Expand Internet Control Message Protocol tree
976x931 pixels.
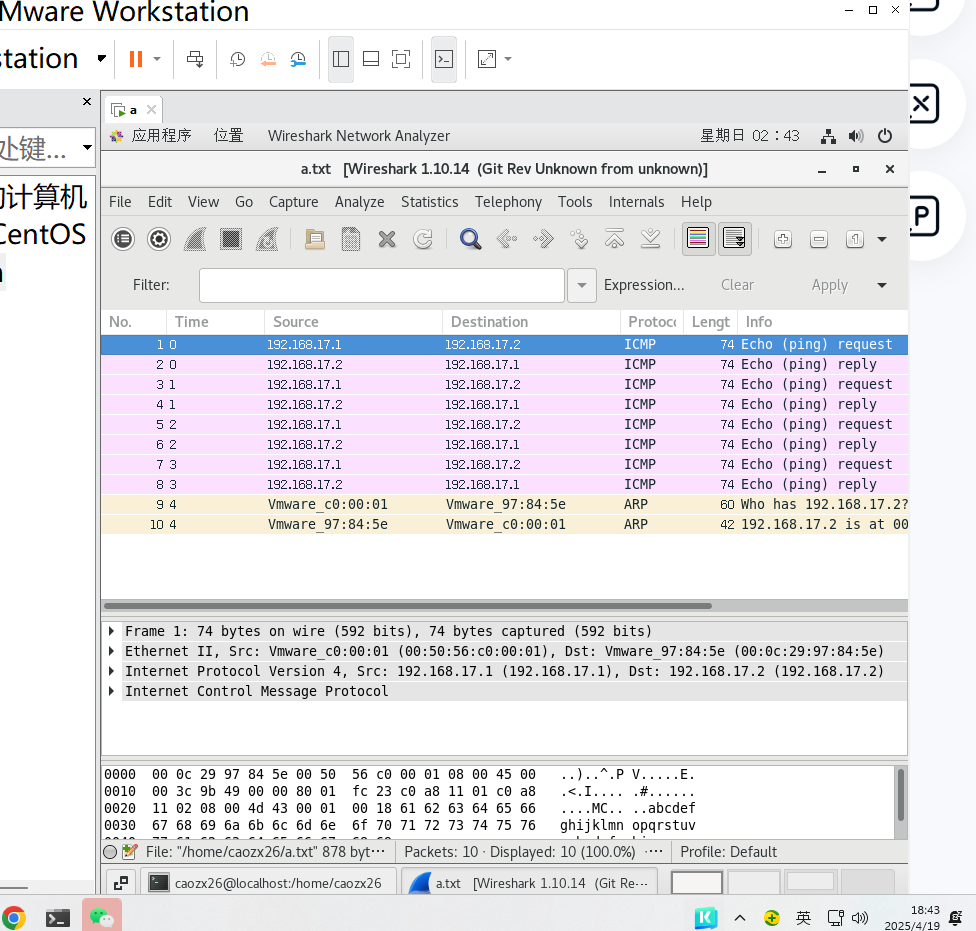click(x=111, y=691)
